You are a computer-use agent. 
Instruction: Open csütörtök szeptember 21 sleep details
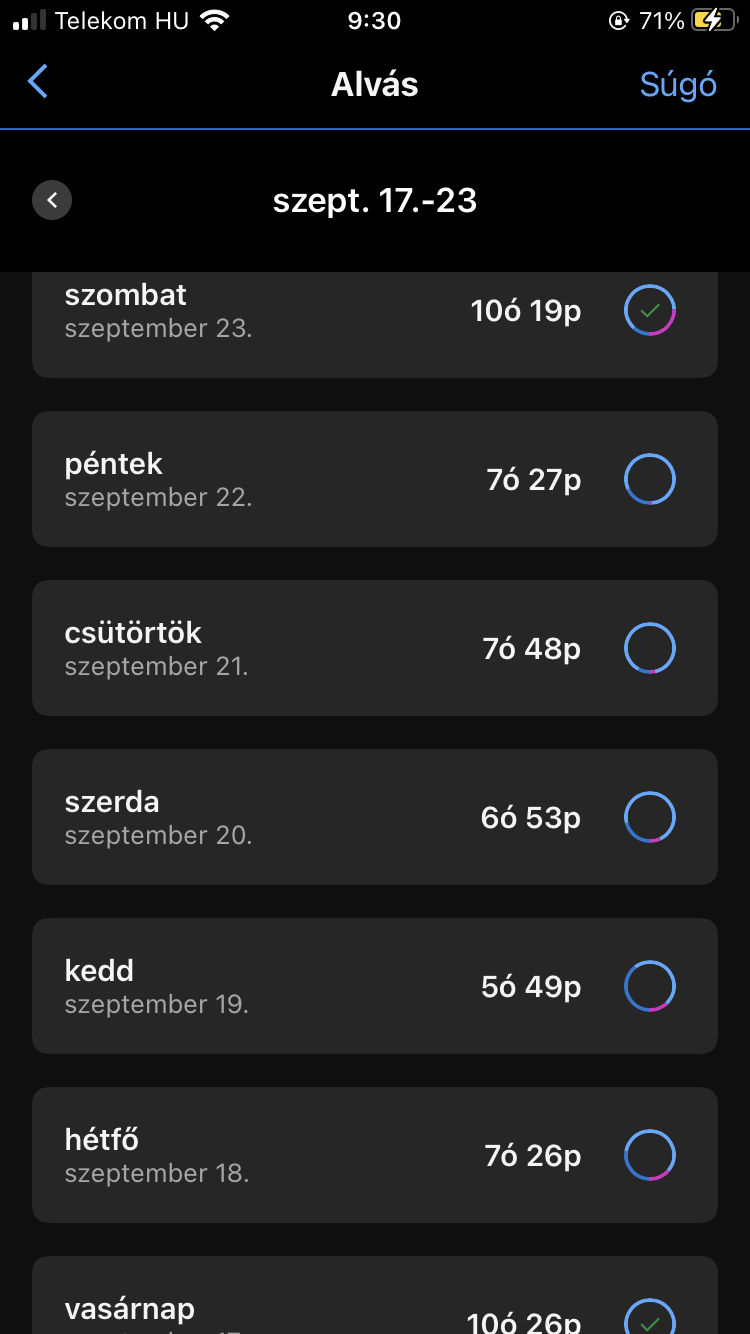pyautogui.click(x=300, y=648)
